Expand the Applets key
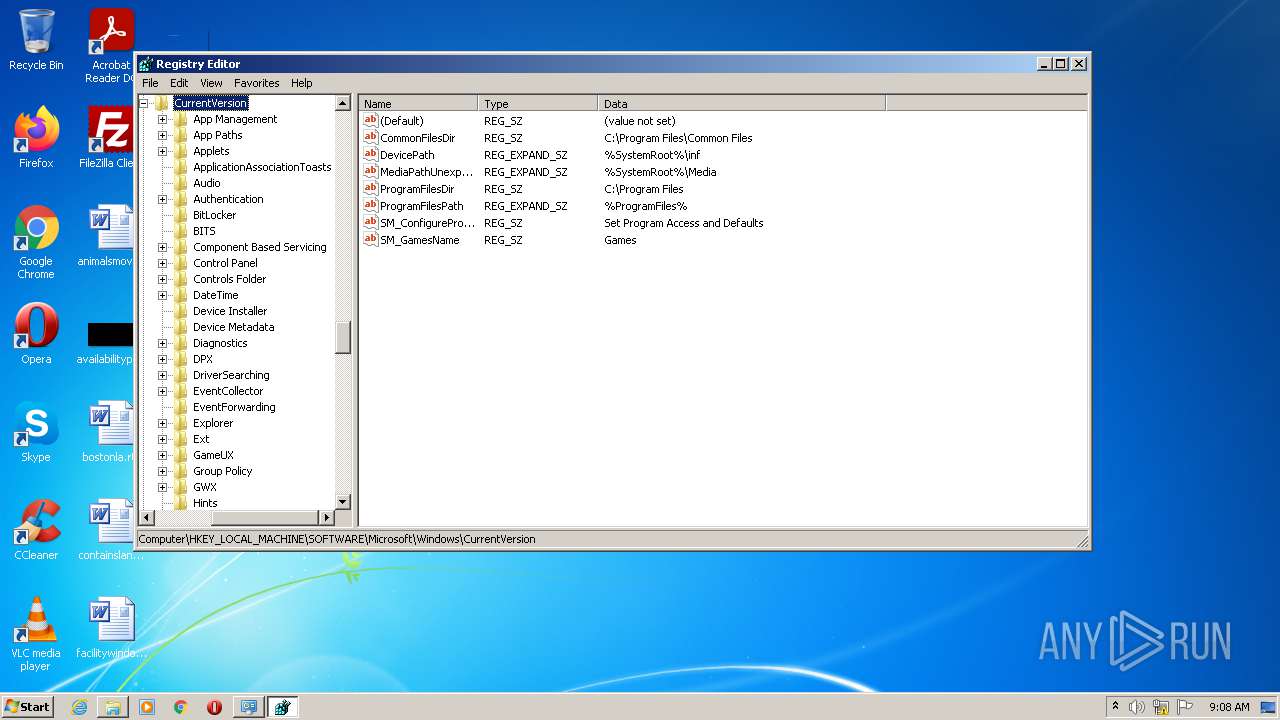 162,151
